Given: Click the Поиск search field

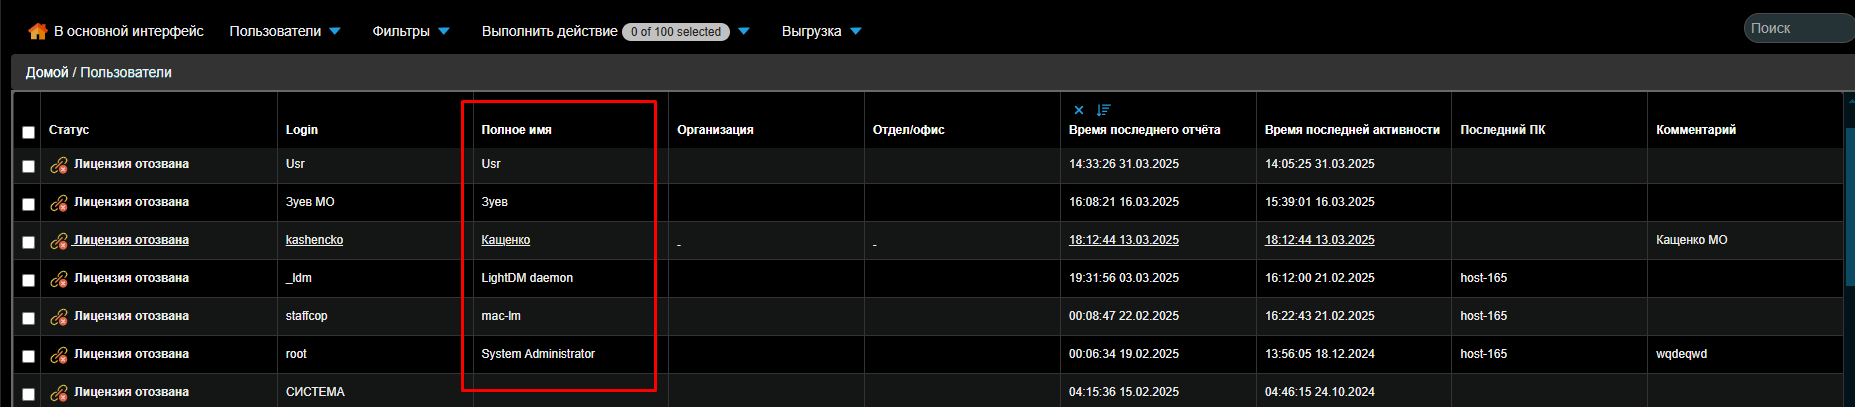Looking at the screenshot, I should [x=1797, y=28].
